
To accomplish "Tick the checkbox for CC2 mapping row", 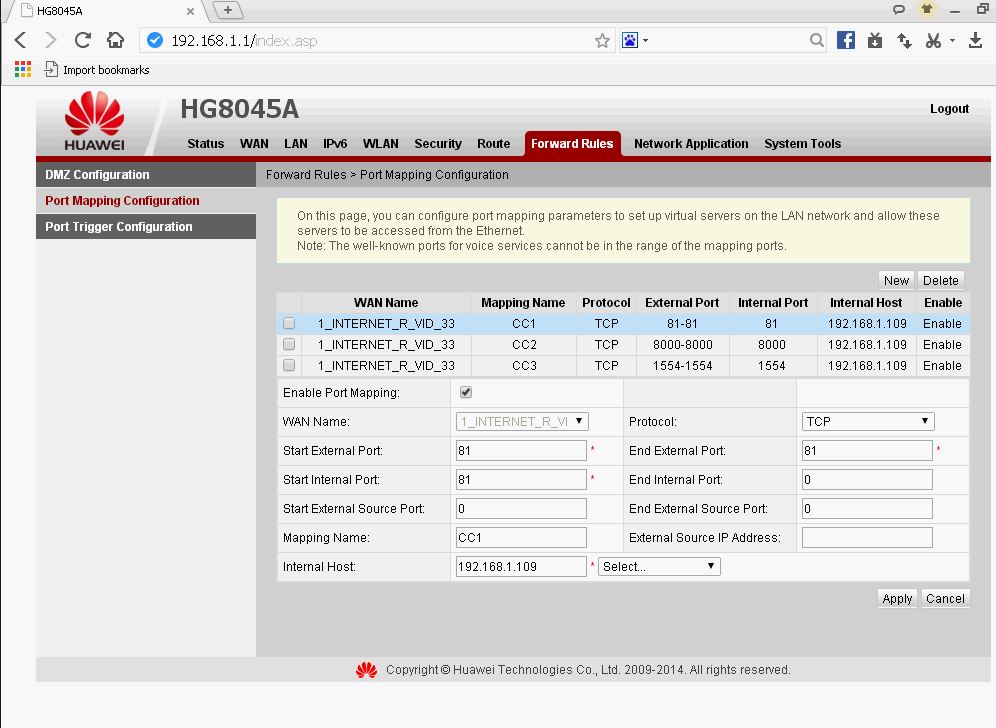I will tap(289, 344).
